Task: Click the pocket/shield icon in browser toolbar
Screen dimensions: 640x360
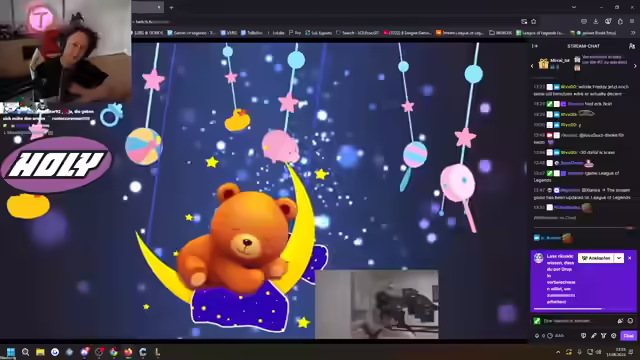Action: point(584,21)
